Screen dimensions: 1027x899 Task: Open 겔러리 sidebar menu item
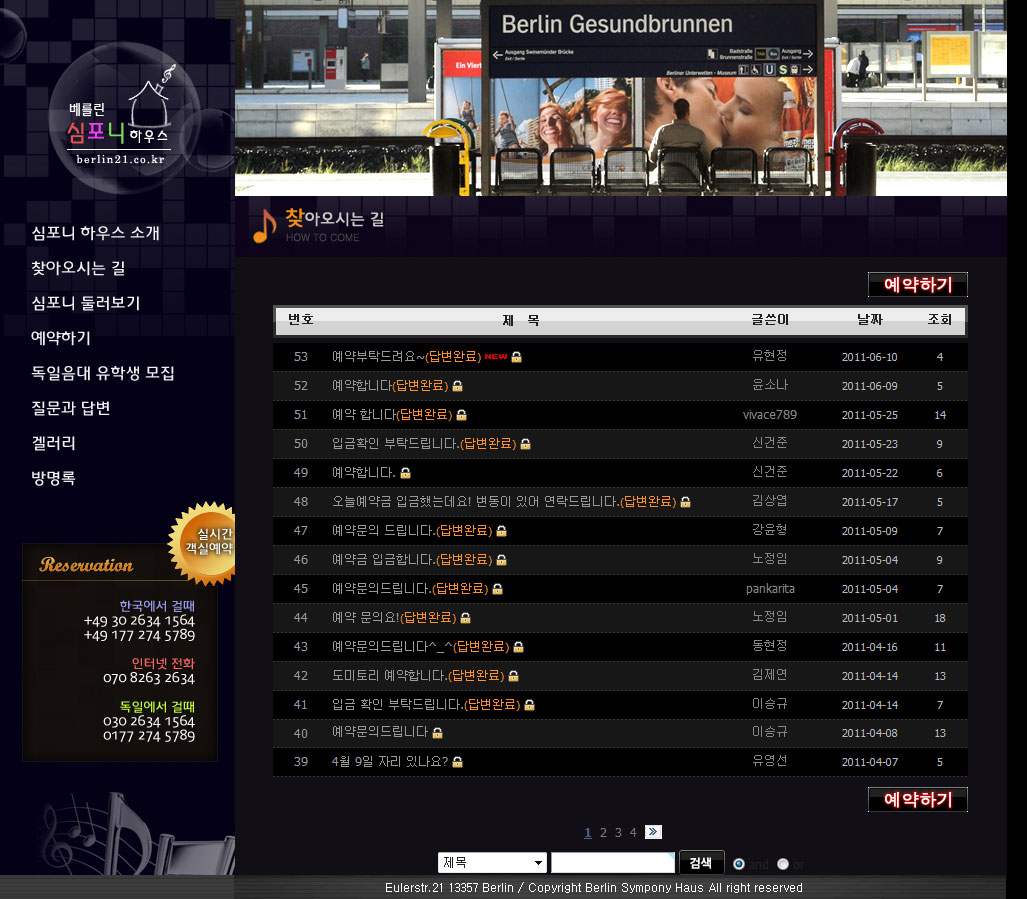(x=54, y=443)
